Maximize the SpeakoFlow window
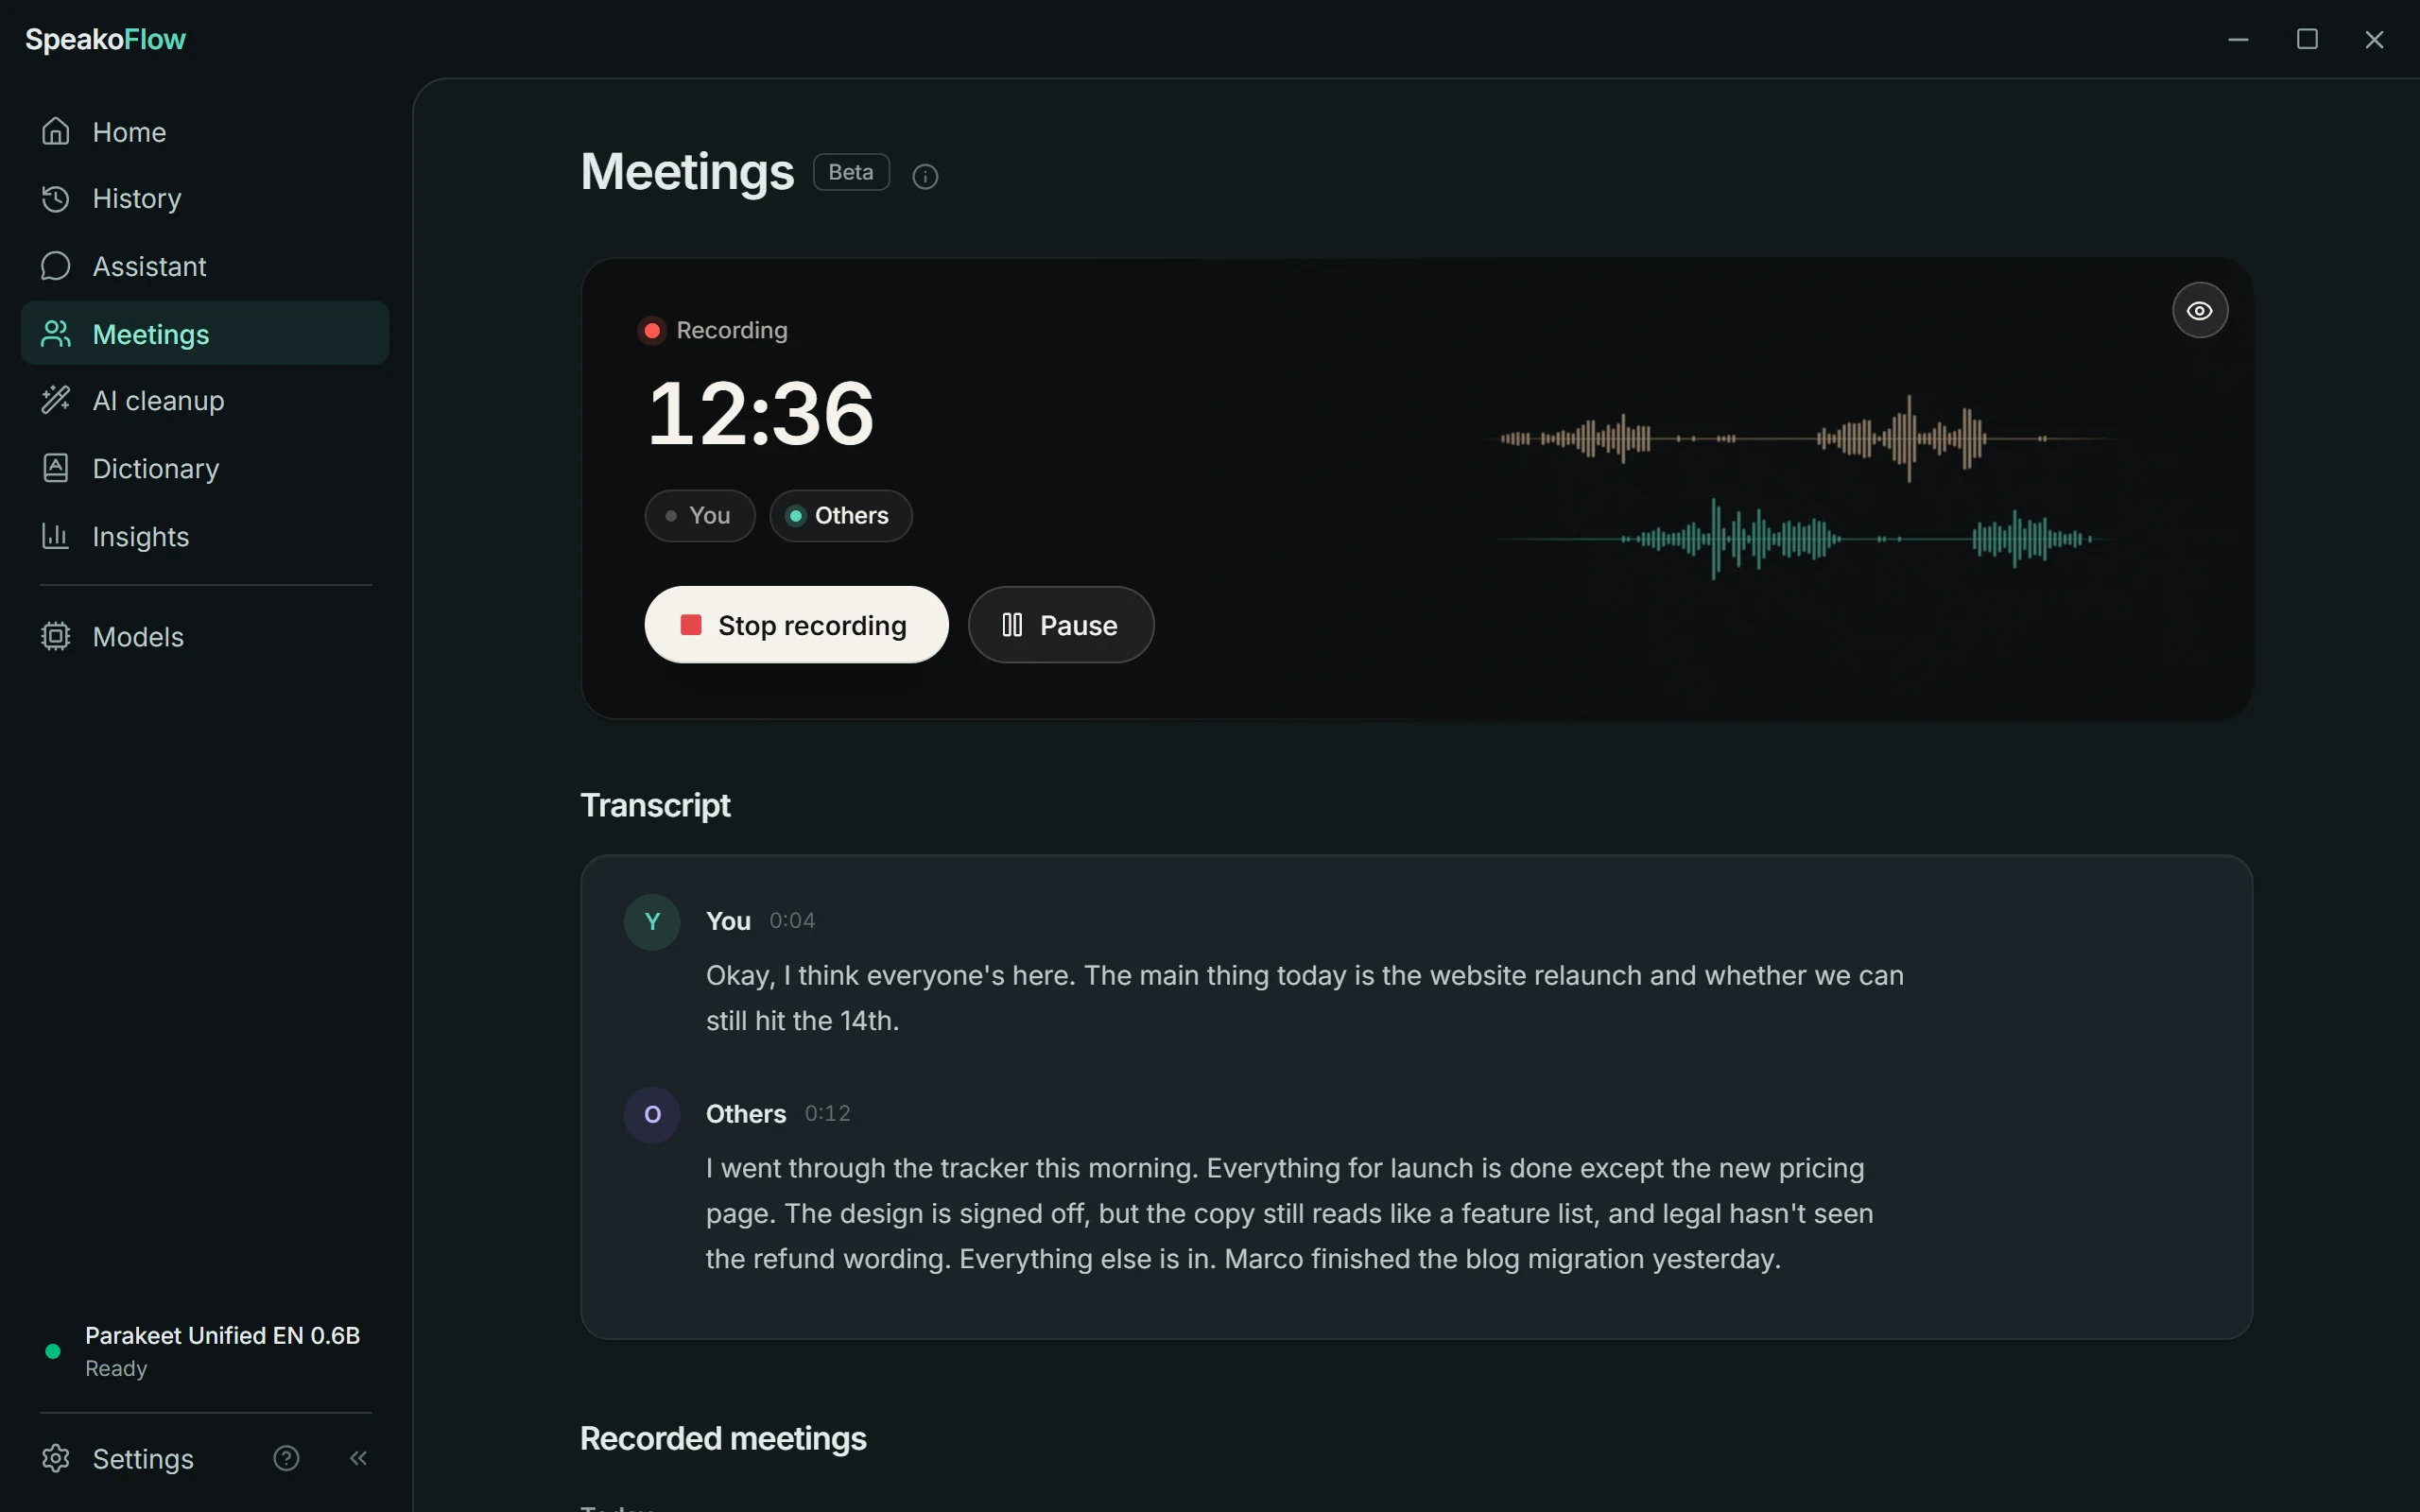The width and height of the screenshot is (2420, 1512). pyautogui.click(x=2307, y=39)
